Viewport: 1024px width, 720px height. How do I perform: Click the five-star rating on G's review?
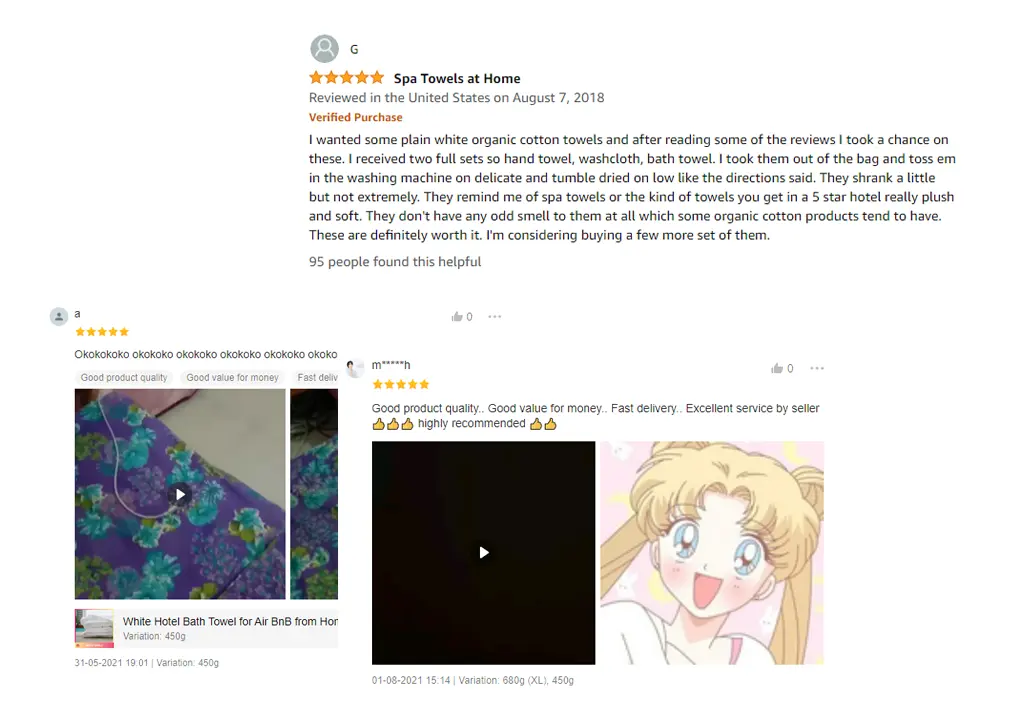346,78
